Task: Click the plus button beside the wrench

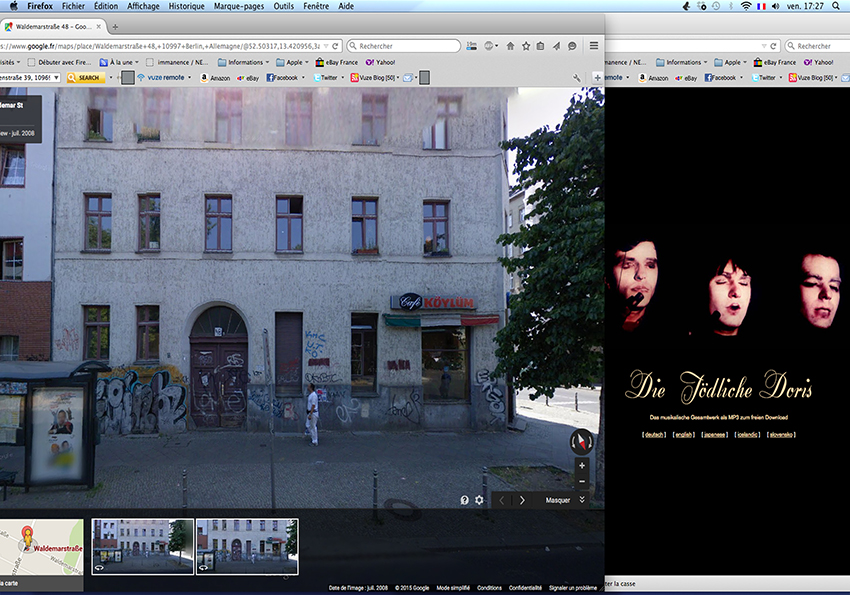Action: (597, 78)
